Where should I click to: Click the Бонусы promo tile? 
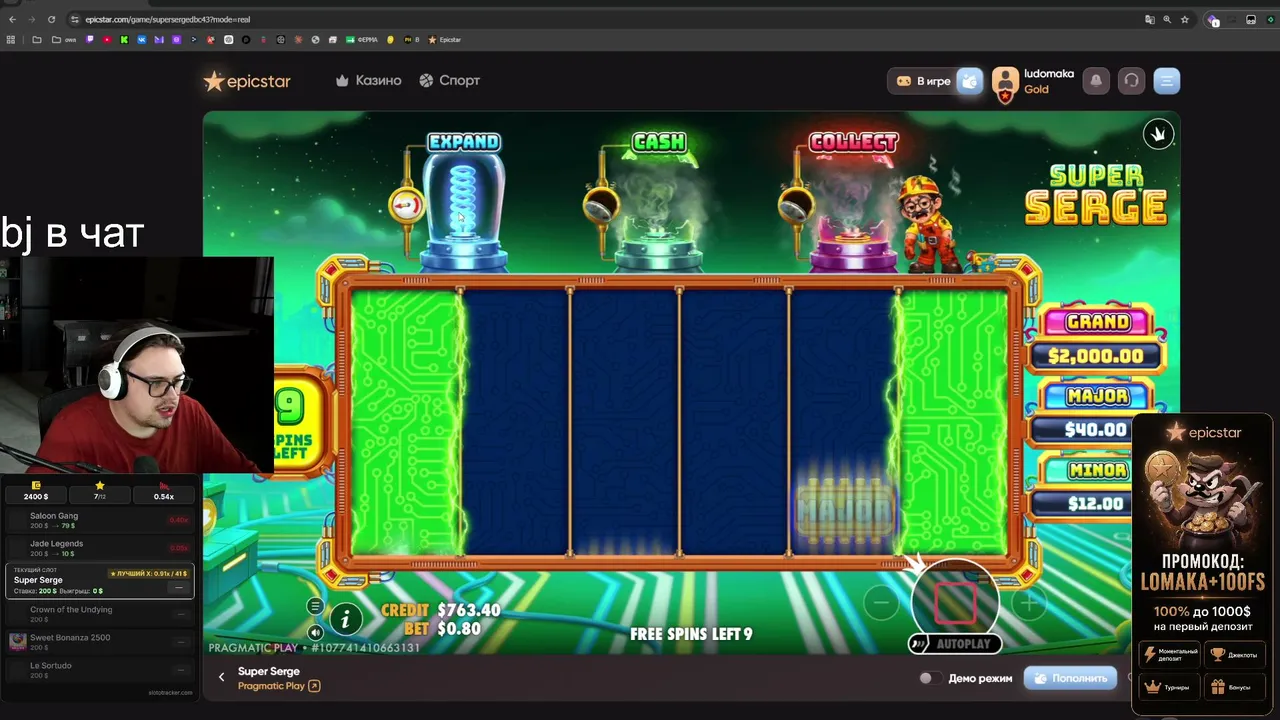tap(1235, 687)
